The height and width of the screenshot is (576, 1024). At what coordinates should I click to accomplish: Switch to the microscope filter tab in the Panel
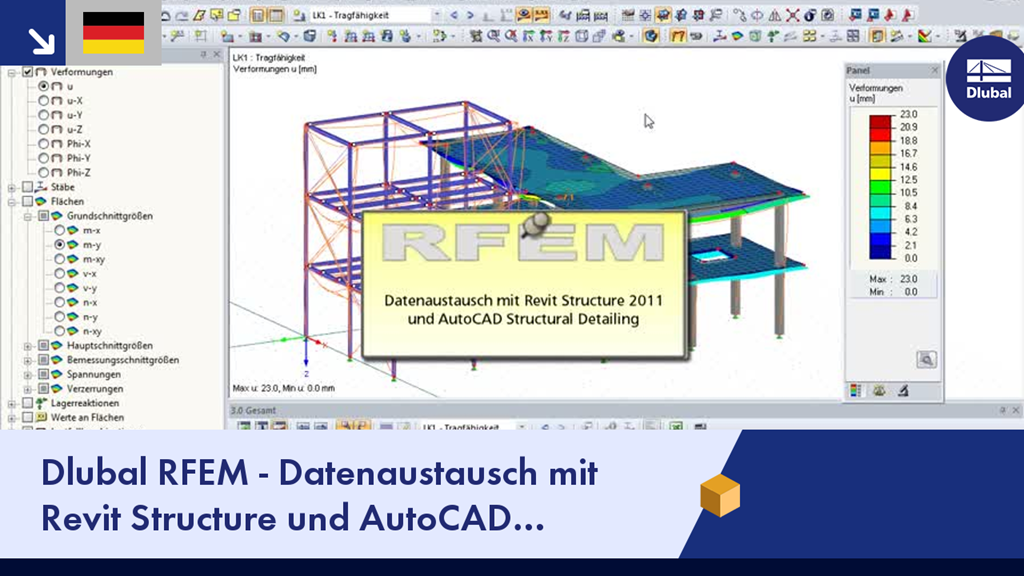(903, 391)
